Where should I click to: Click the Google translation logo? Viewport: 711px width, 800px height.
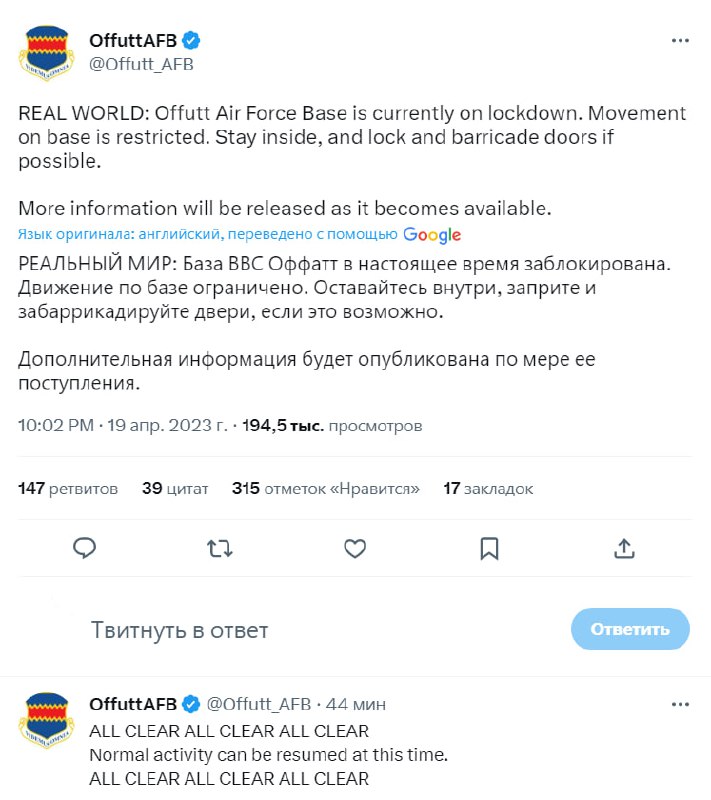pyautogui.click(x=432, y=235)
